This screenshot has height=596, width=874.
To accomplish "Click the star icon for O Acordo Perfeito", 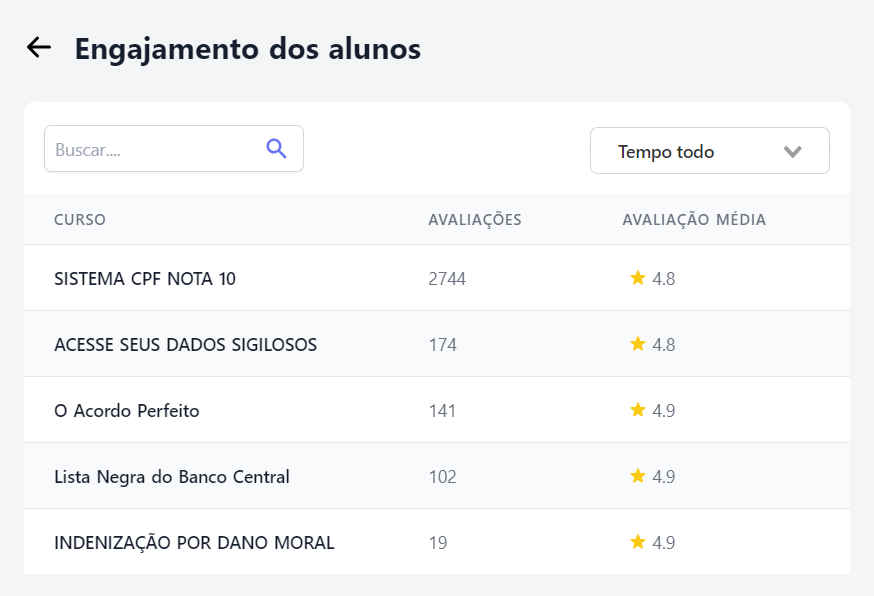I will 638,410.
